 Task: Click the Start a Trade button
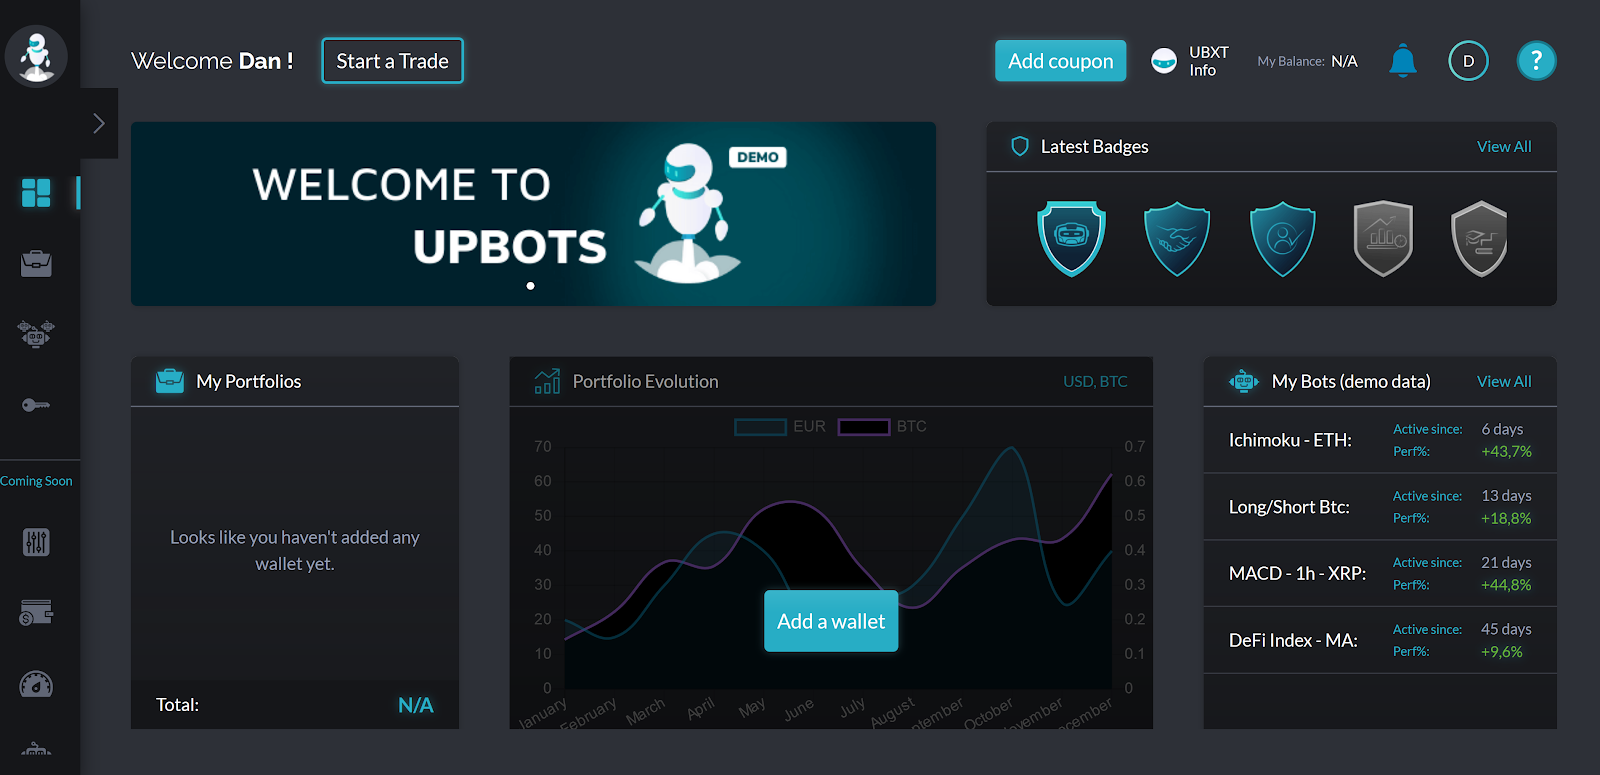coord(392,61)
